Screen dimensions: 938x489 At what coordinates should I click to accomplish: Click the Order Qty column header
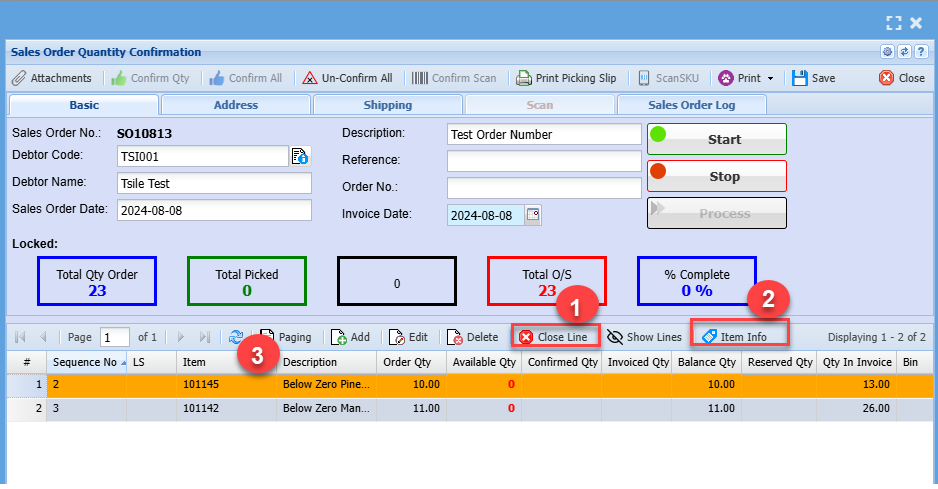(x=411, y=362)
